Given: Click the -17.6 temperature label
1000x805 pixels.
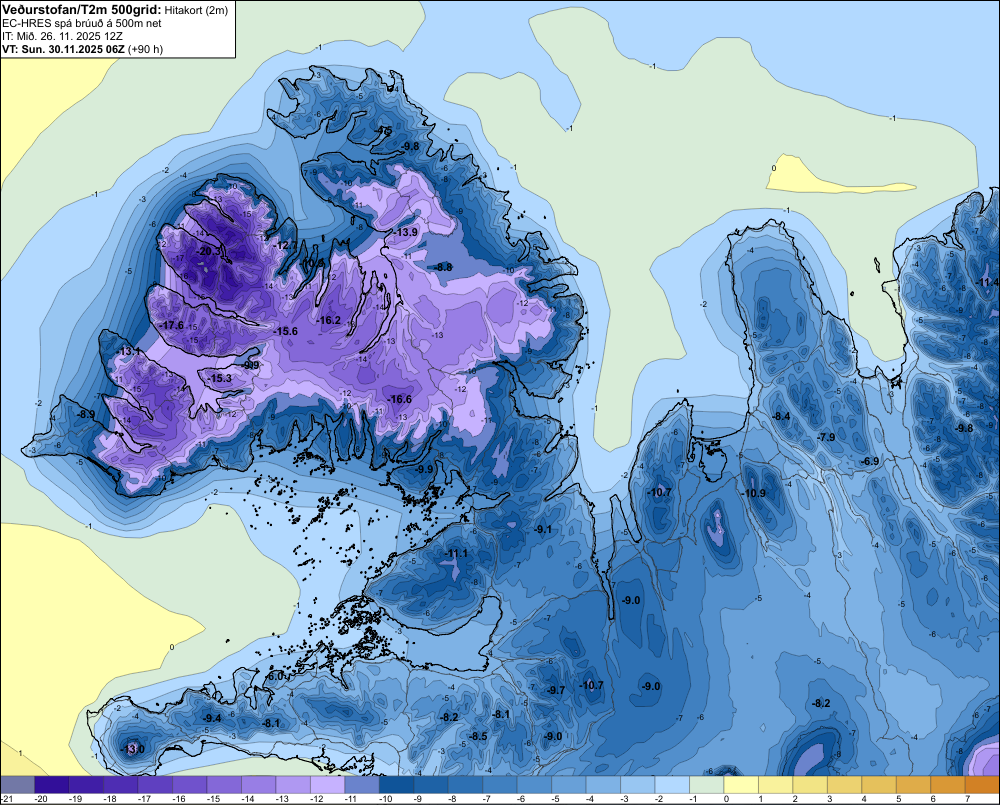Looking at the screenshot, I should pyautogui.click(x=172, y=325).
